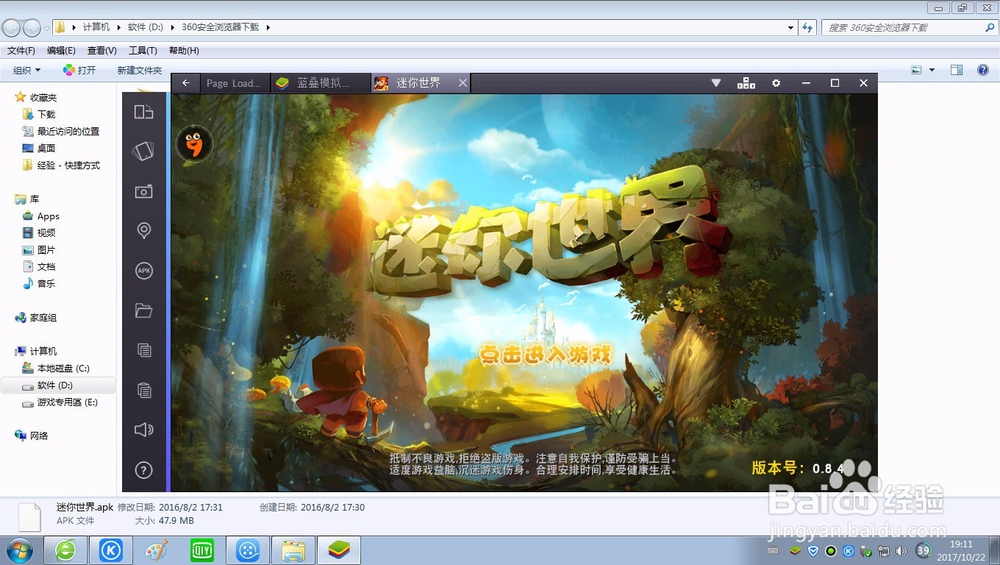The height and width of the screenshot is (565, 1000).
Task: Take a screenshot with the camera icon
Action: (143, 191)
